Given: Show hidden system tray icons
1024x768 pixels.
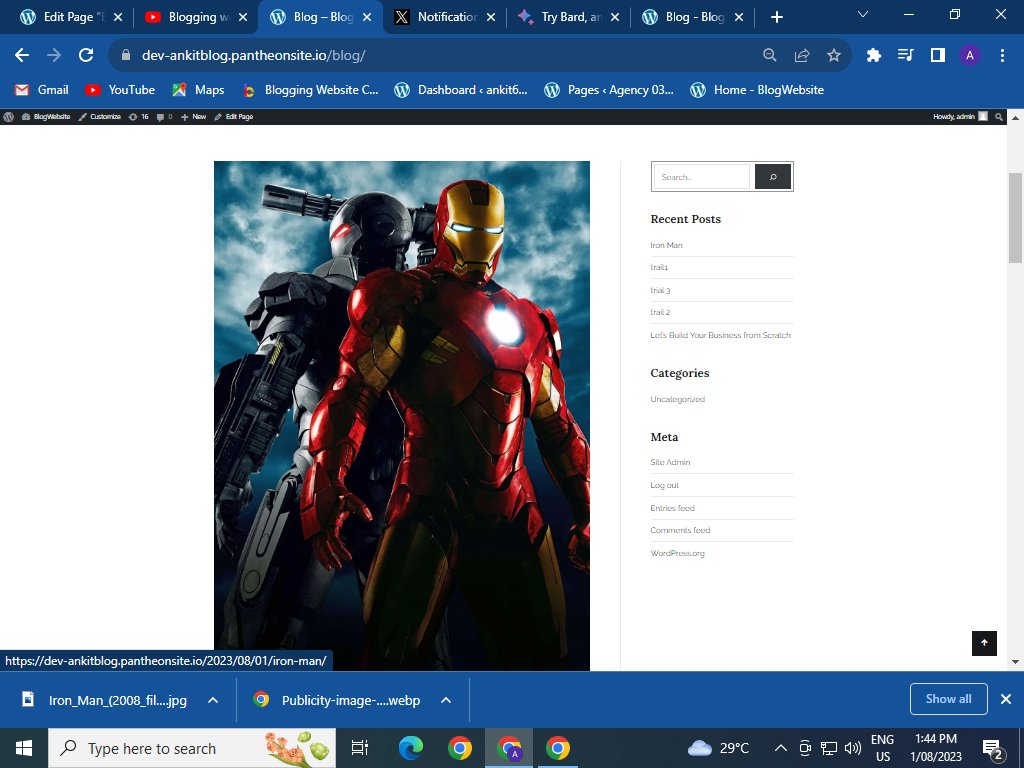Looking at the screenshot, I should (x=780, y=748).
